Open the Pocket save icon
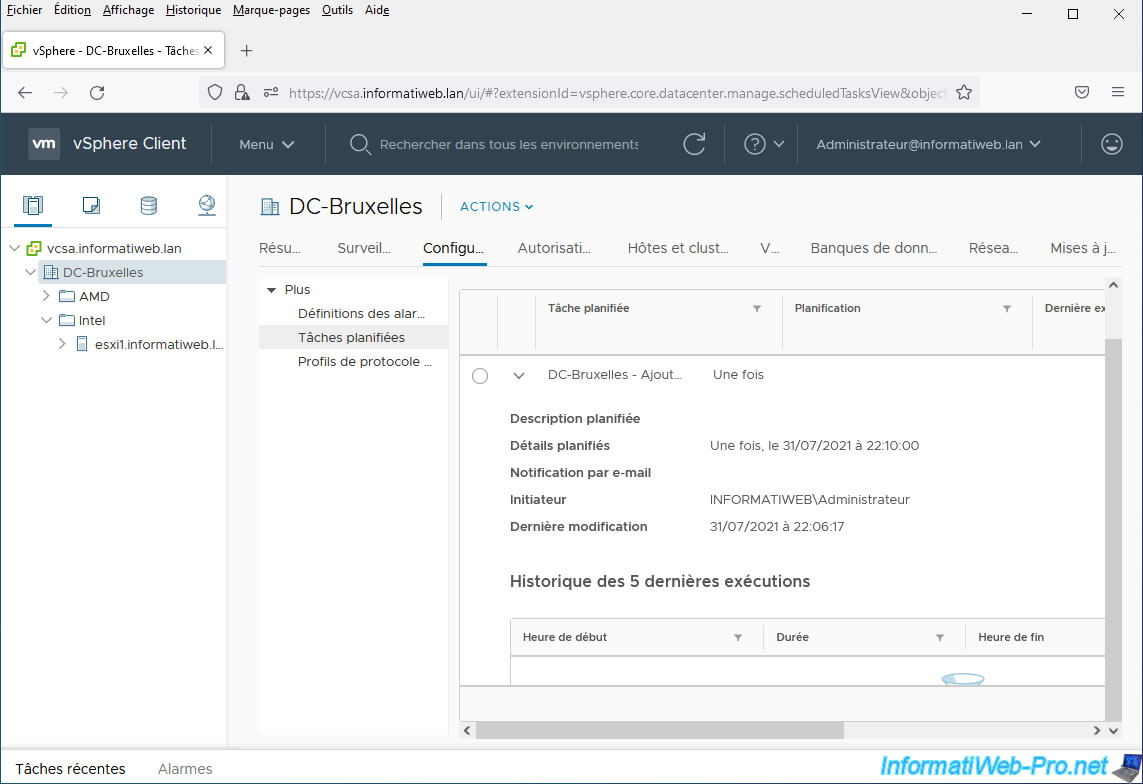The image size is (1143, 784). (x=1082, y=93)
